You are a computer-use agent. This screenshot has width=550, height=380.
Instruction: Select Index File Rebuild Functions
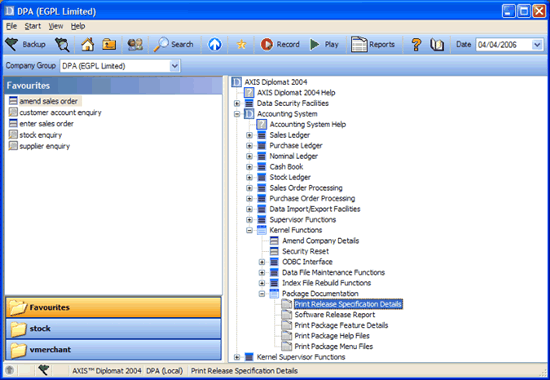click(x=327, y=283)
